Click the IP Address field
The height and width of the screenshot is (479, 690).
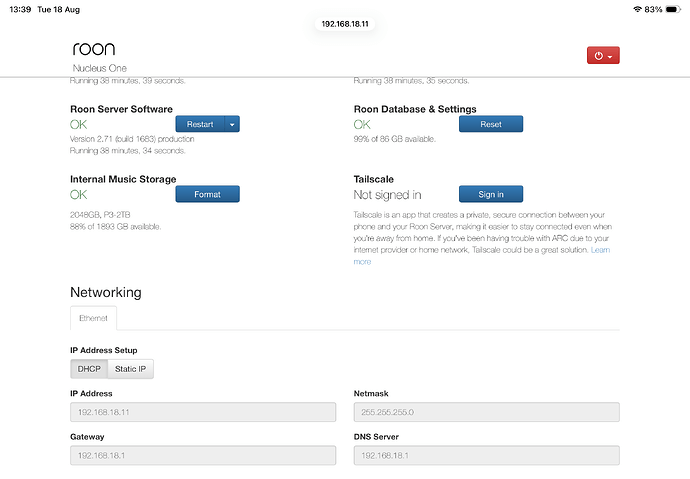(x=203, y=412)
